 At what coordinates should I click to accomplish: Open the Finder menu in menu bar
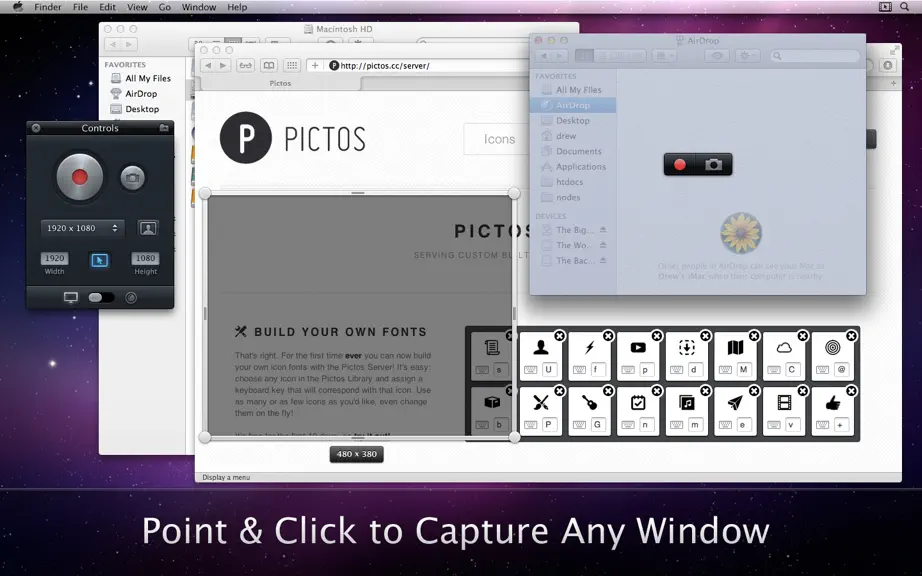click(x=48, y=7)
